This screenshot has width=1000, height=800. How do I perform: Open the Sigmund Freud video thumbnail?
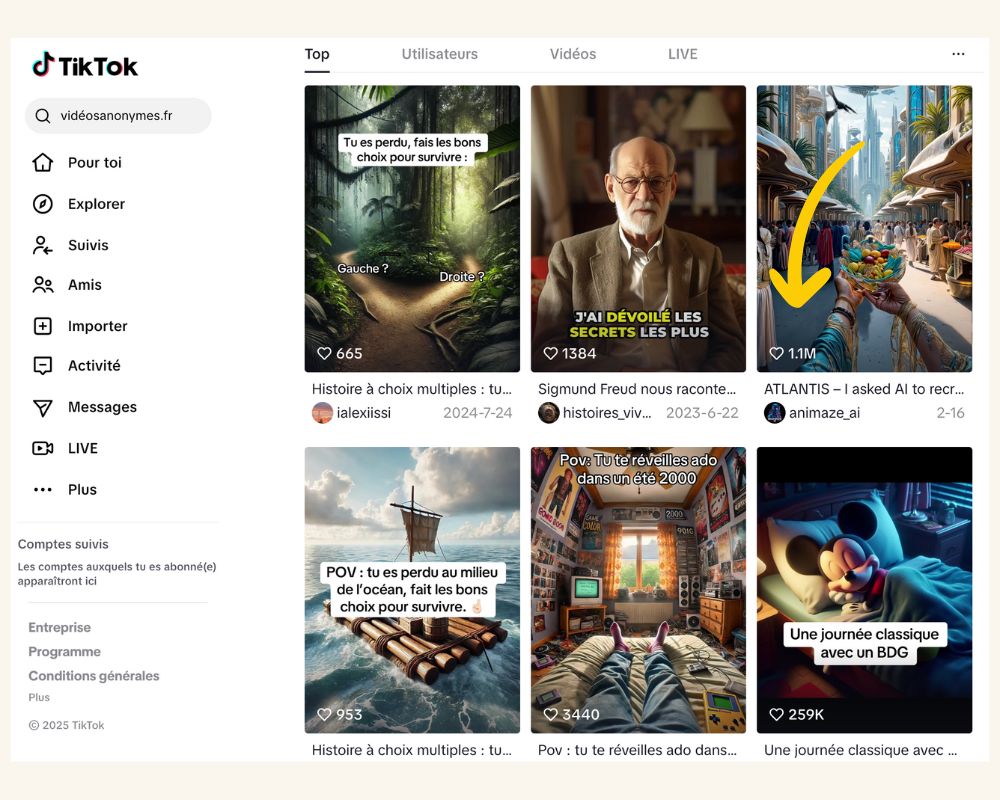click(x=638, y=228)
